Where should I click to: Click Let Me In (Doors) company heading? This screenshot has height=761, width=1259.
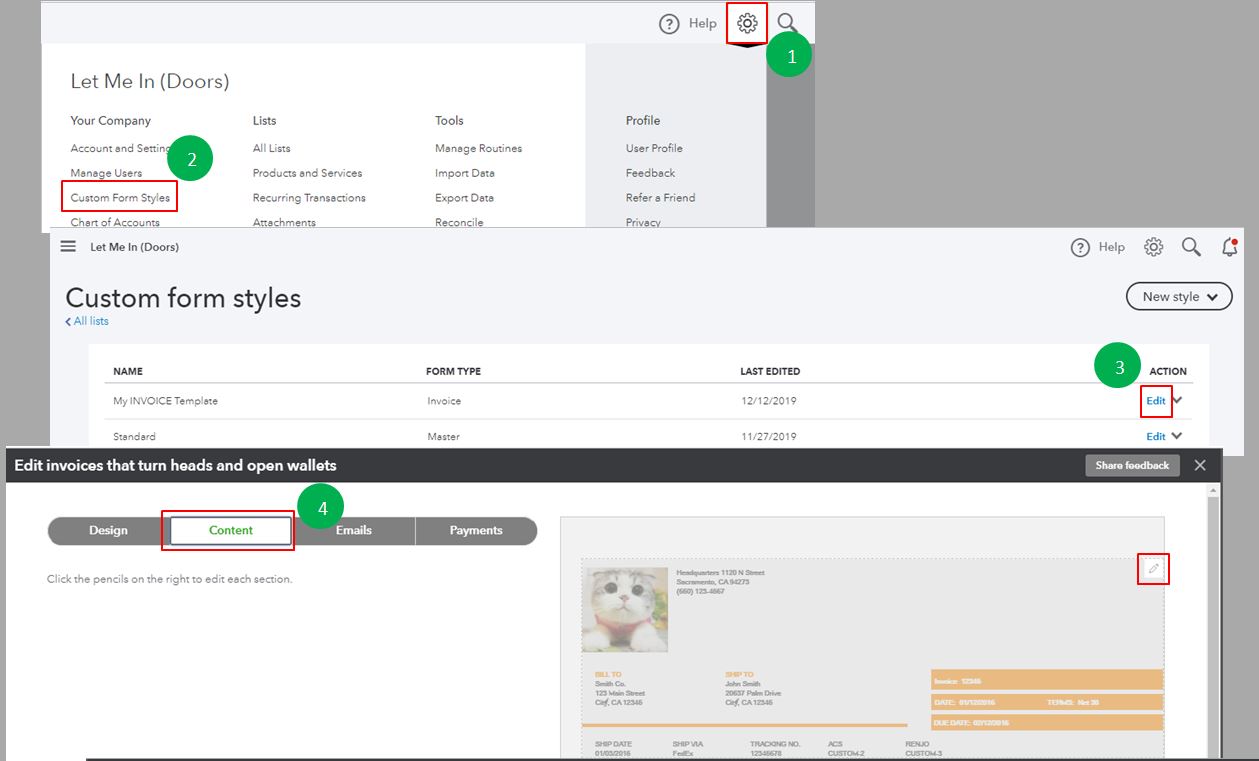pos(150,81)
